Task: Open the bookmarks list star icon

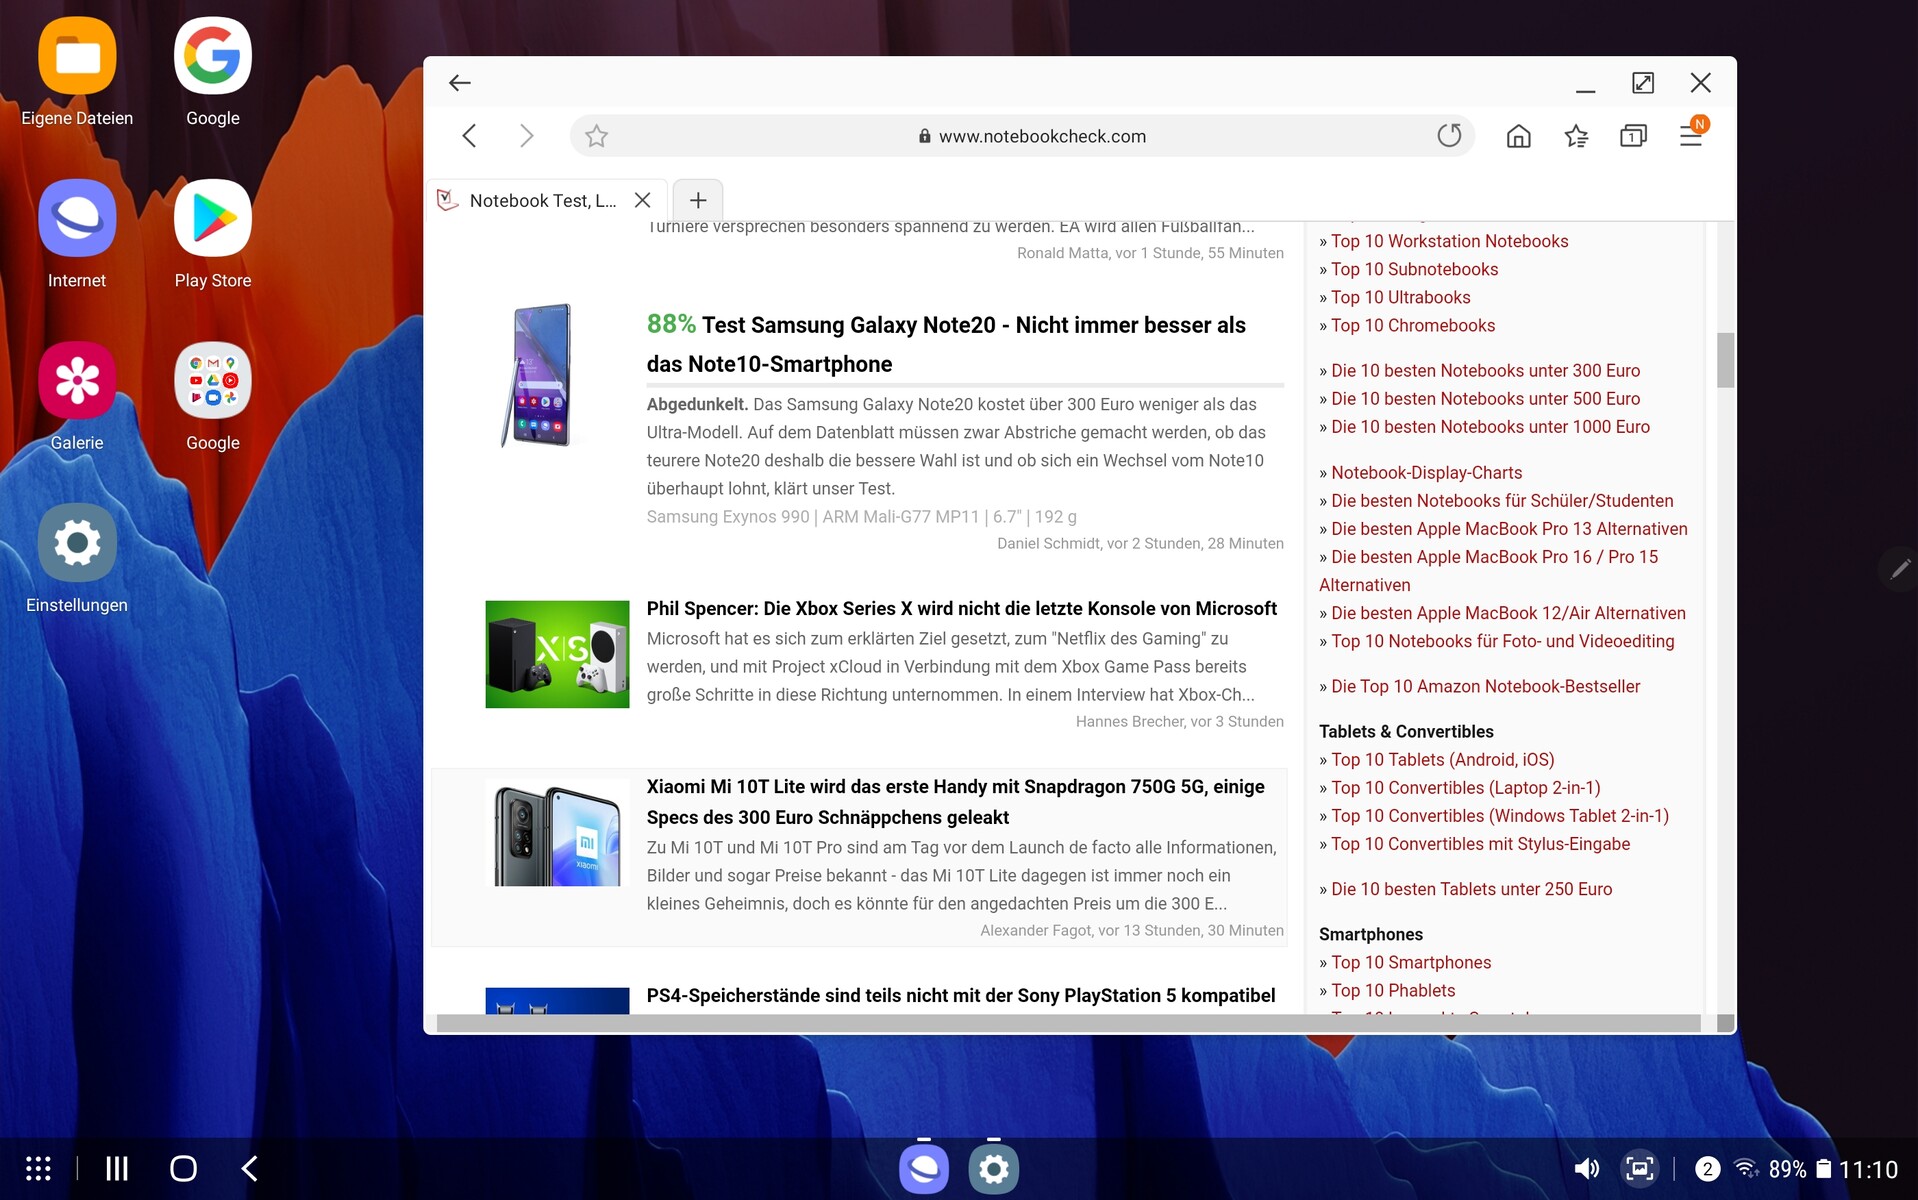Action: [x=1576, y=136]
